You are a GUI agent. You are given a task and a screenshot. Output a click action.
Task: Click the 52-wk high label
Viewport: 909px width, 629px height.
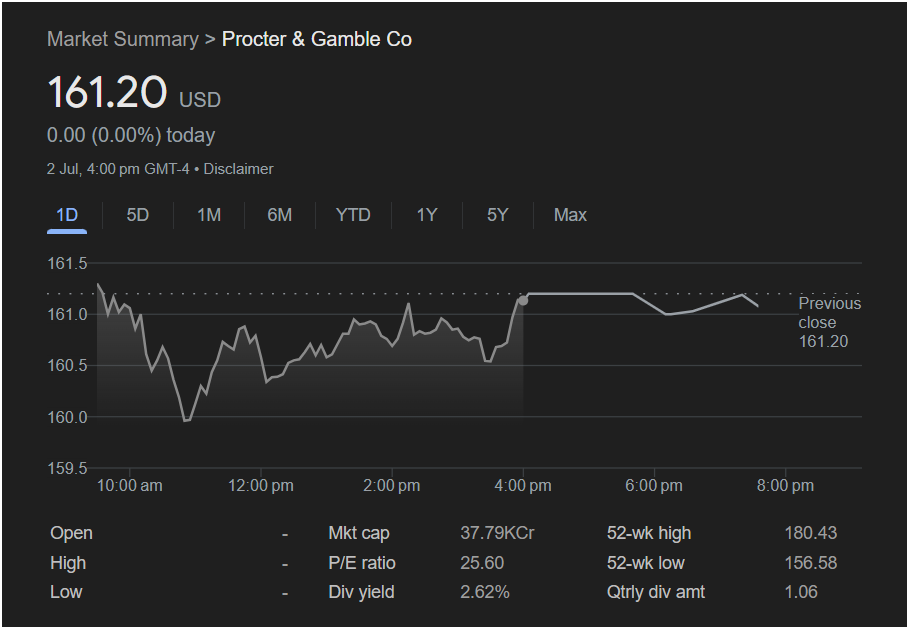(649, 533)
